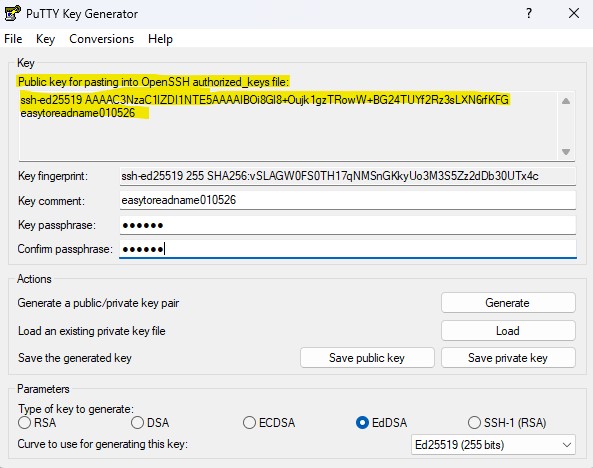
Task: Open the Key menu
Action: click(x=45, y=39)
